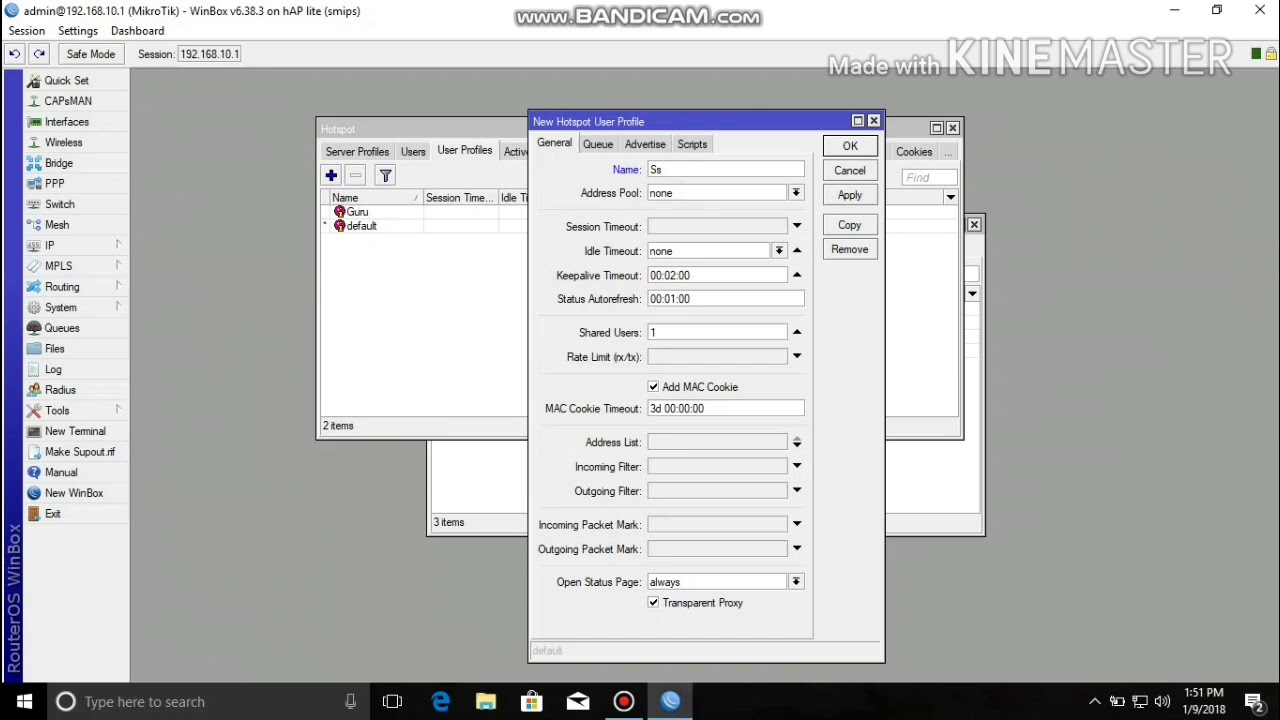1280x720 pixels.
Task: Click OK in New Hotspot User Profile
Action: pos(850,146)
